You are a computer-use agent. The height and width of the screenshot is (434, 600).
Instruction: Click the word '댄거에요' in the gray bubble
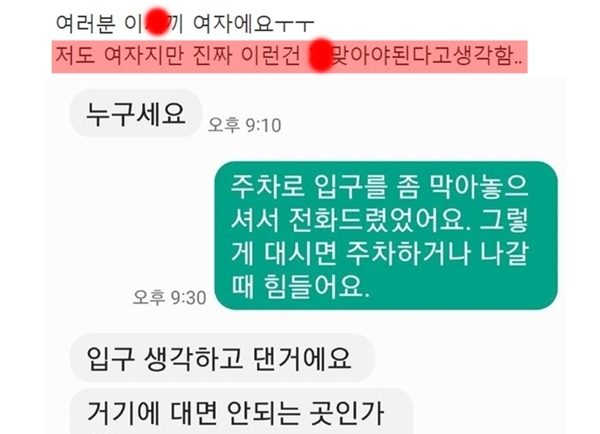tap(302, 358)
